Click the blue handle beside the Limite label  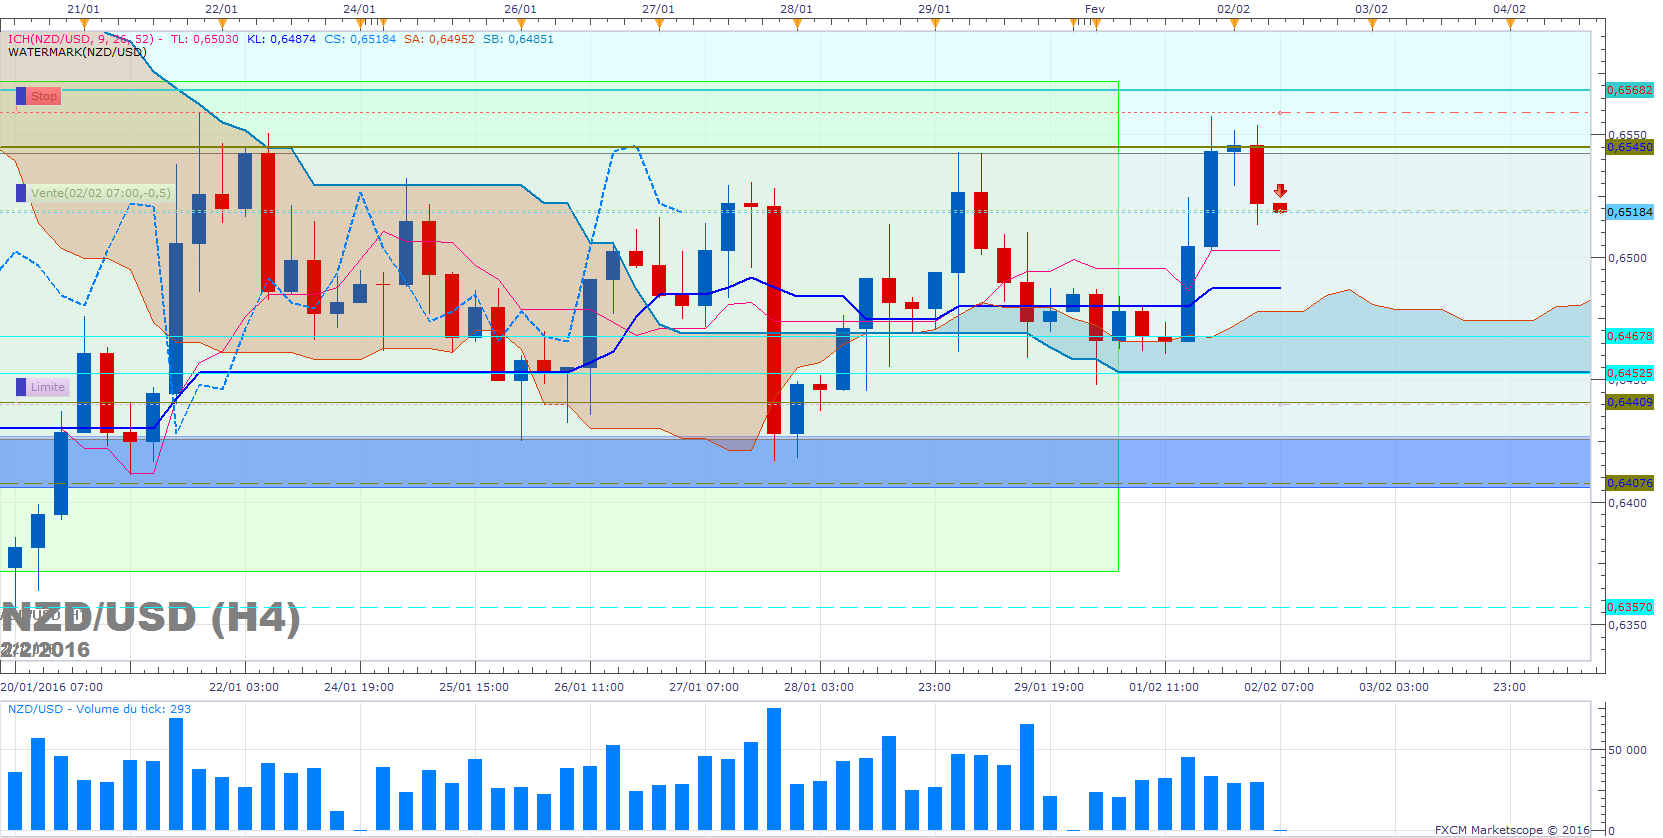(21, 387)
